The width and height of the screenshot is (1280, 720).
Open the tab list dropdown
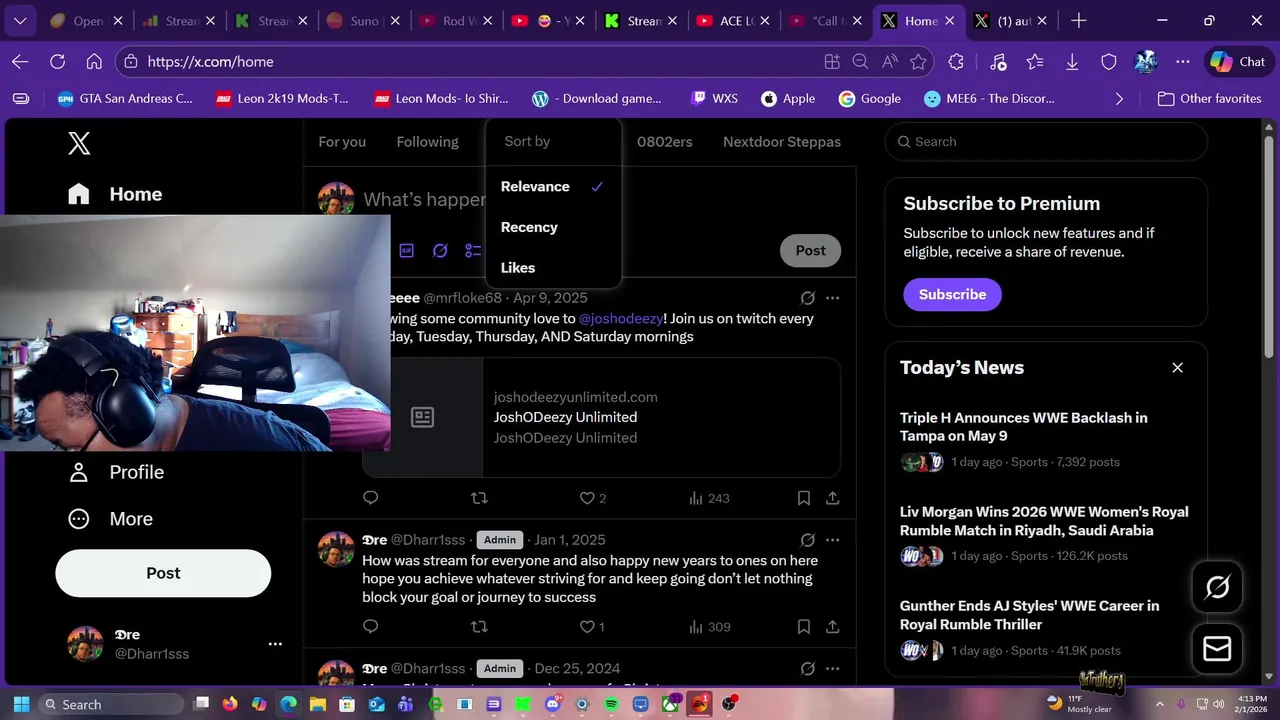pyautogui.click(x=20, y=21)
